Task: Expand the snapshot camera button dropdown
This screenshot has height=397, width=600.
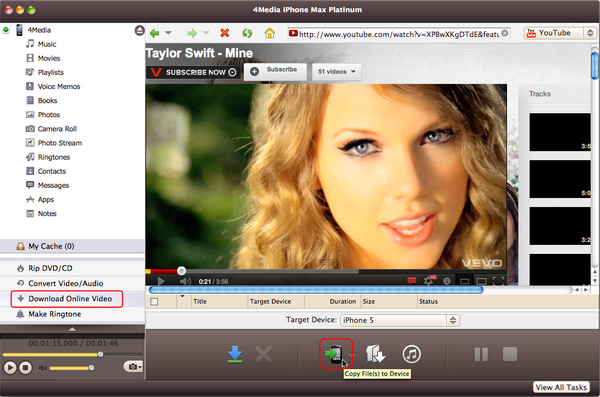Action: click(x=140, y=367)
